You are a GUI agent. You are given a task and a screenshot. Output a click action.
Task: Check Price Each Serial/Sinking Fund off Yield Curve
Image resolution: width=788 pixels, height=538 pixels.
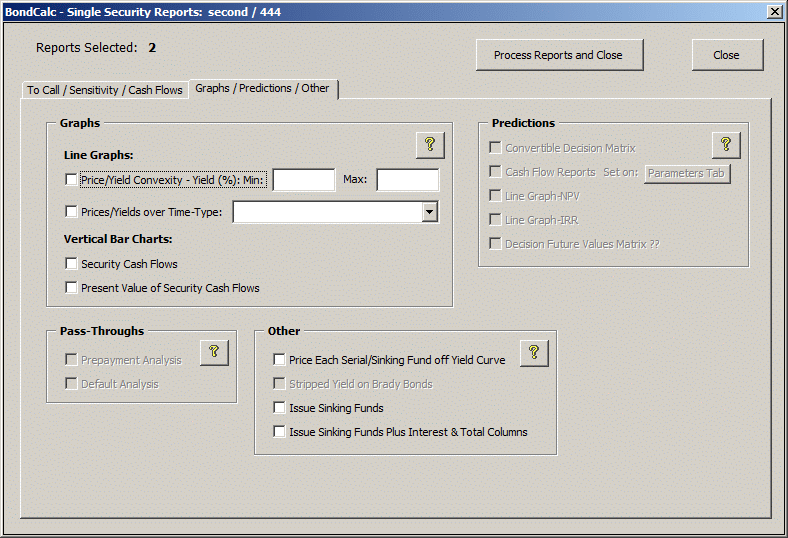pyautogui.click(x=279, y=359)
